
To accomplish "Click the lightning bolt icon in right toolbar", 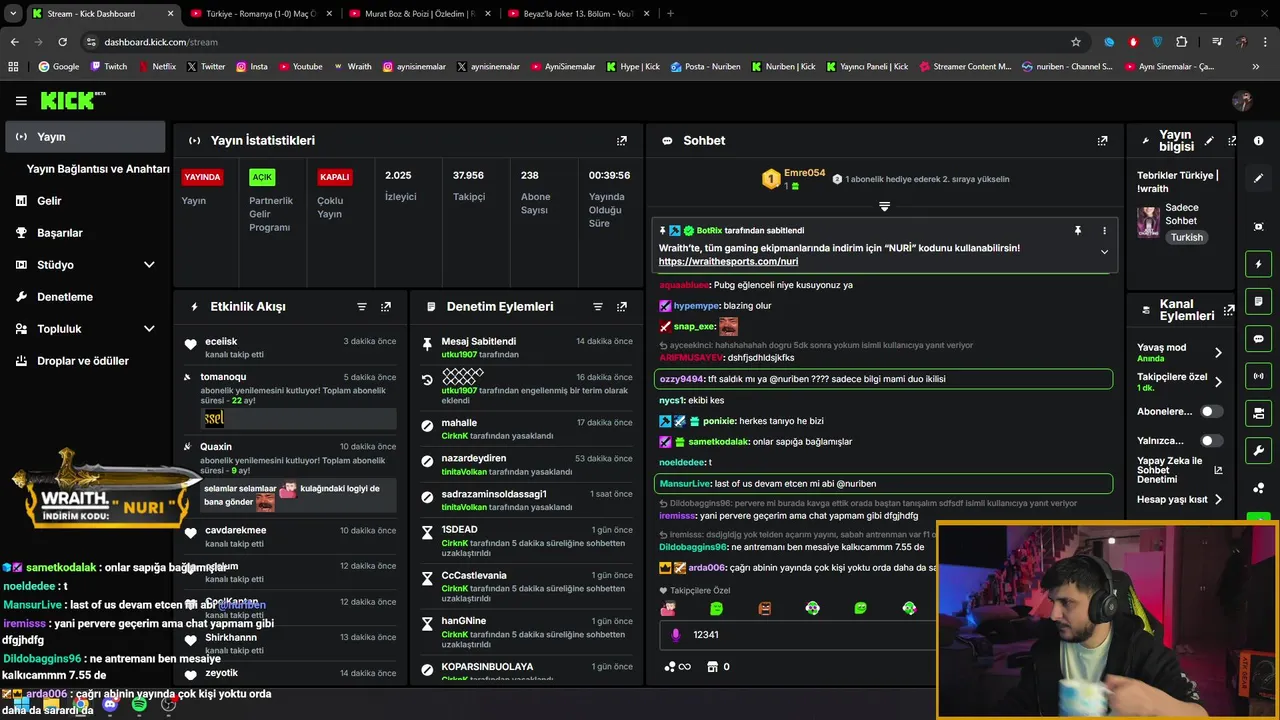I will pyautogui.click(x=1259, y=264).
